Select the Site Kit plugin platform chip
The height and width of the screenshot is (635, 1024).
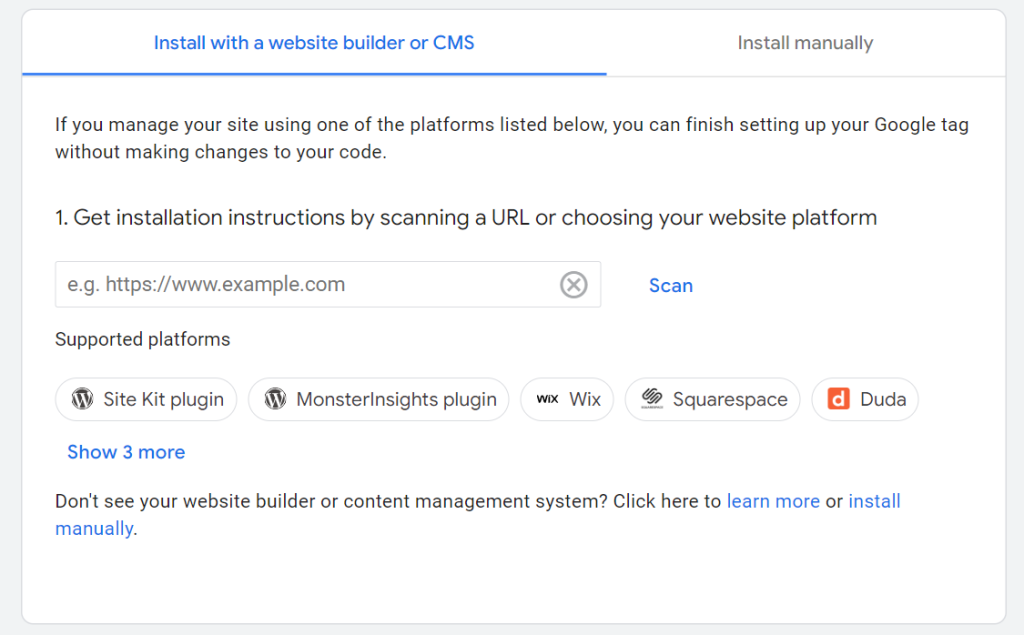point(146,399)
